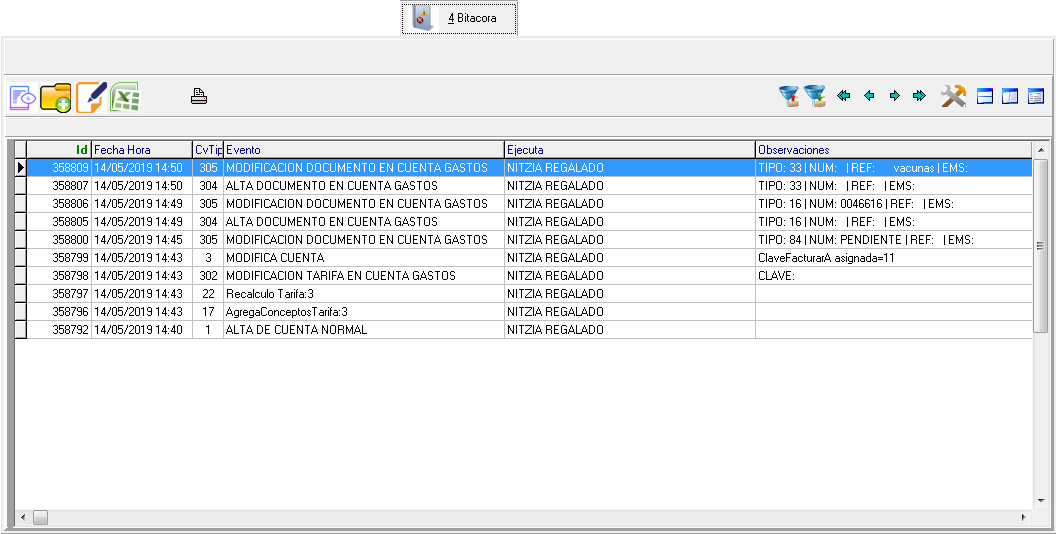Jump to last record with double-right arrow

click(x=919, y=96)
